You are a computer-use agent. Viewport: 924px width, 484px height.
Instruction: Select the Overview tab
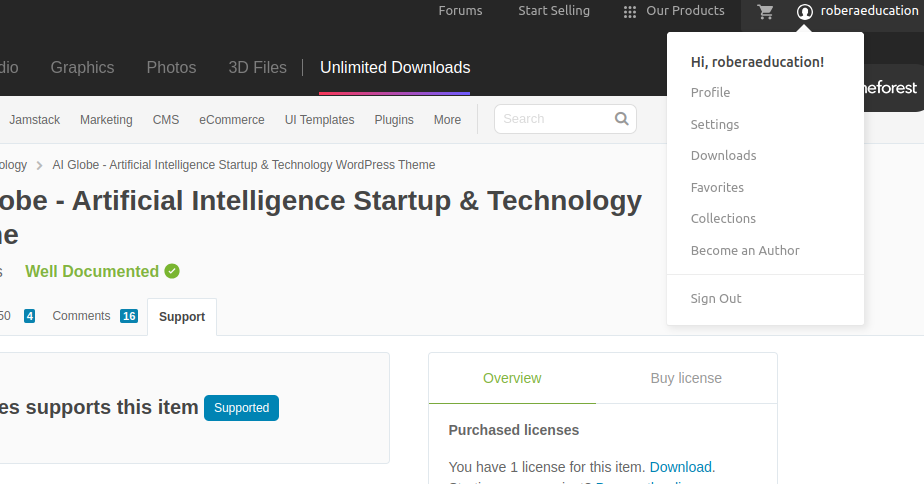click(x=512, y=378)
